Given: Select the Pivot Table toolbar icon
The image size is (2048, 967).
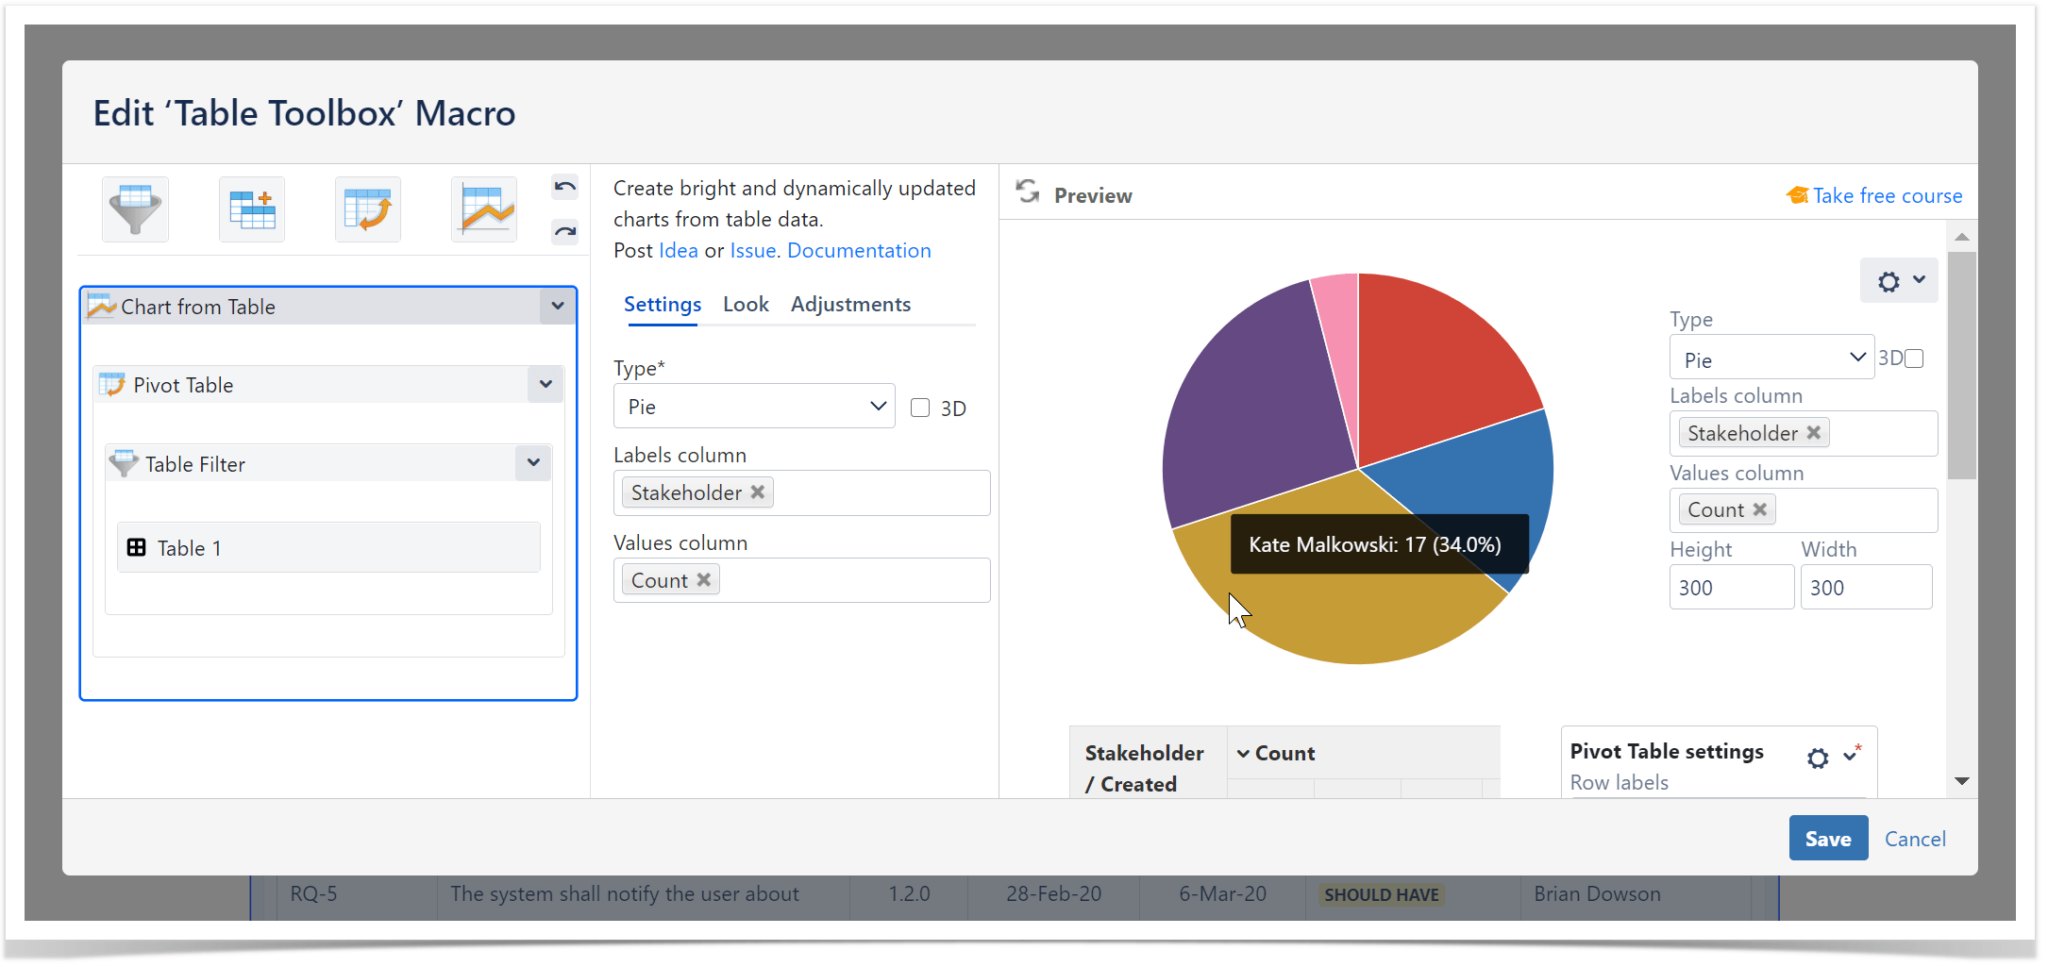Looking at the screenshot, I should click(368, 209).
